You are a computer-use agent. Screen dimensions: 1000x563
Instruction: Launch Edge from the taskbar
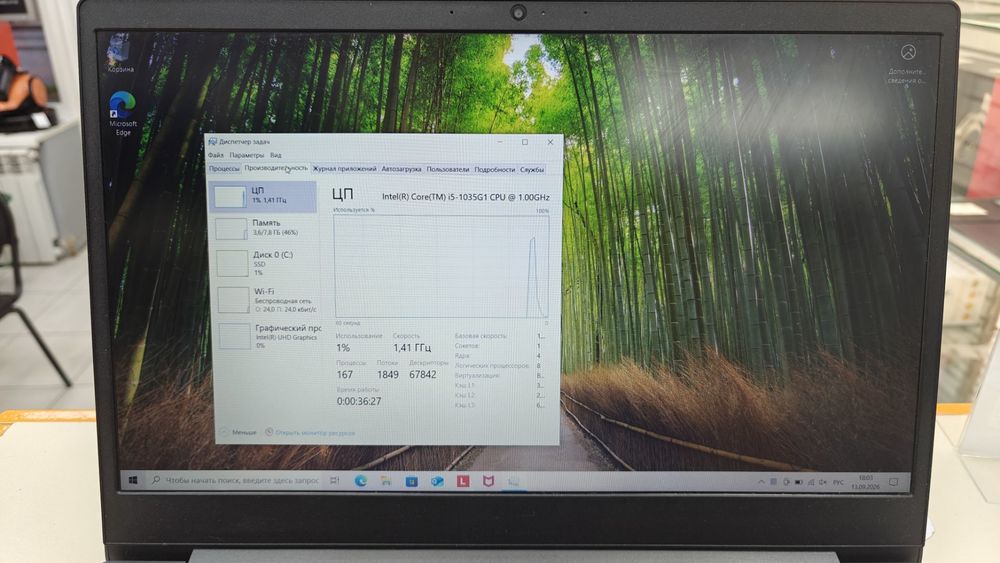coord(360,481)
